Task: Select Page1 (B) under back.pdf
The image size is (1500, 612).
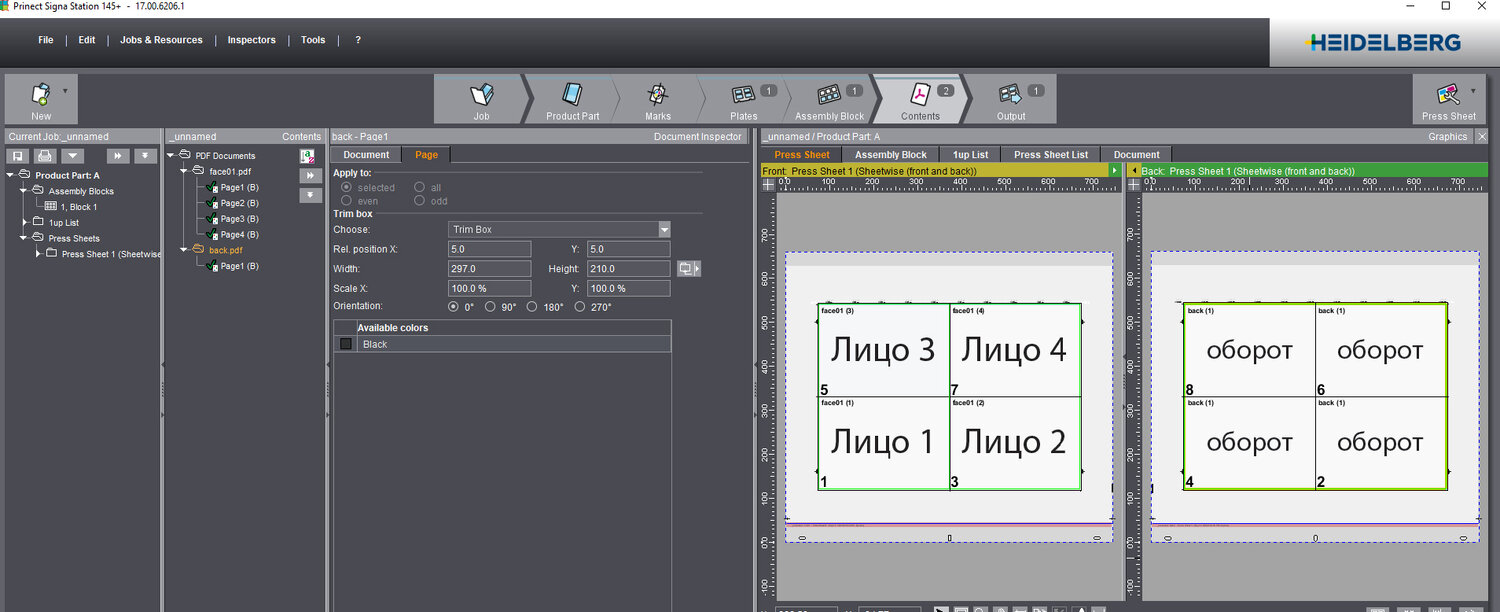Action: click(x=239, y=266)
